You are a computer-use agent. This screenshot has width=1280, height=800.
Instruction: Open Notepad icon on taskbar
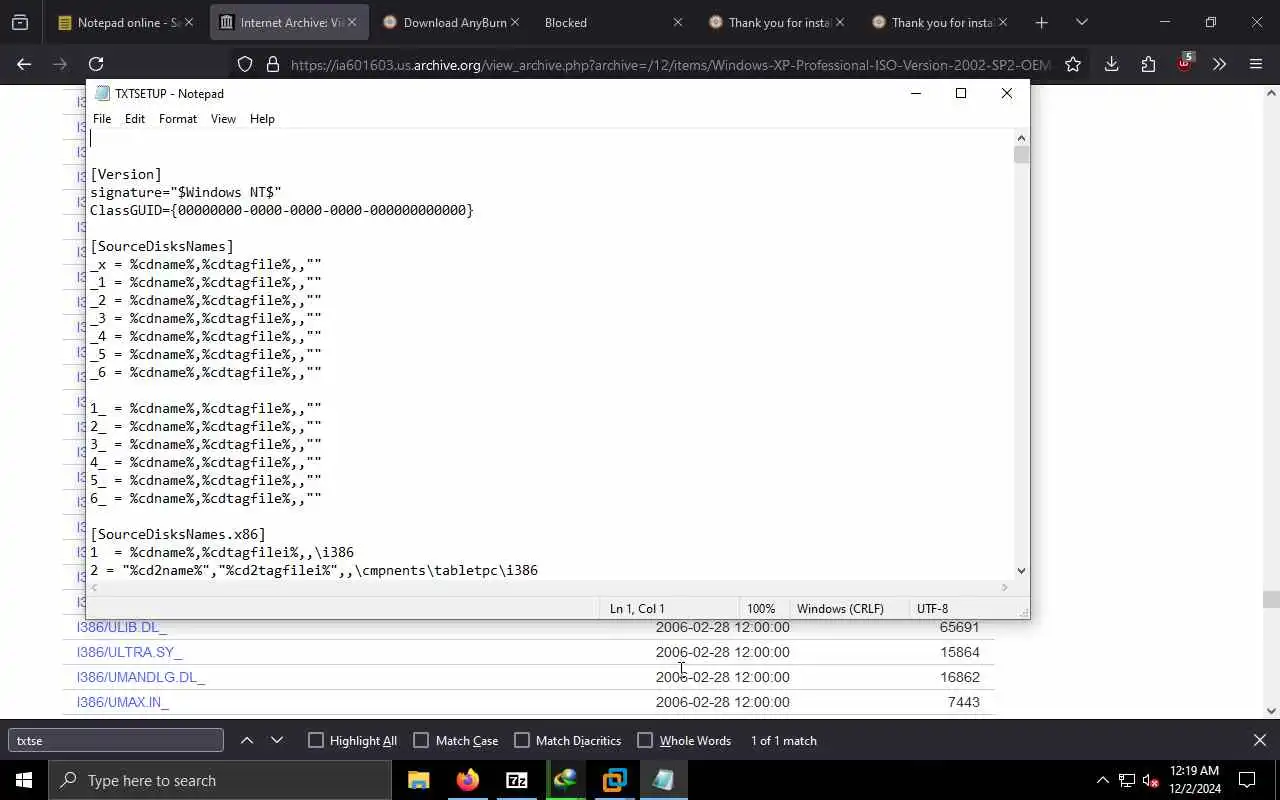point(664,780)
